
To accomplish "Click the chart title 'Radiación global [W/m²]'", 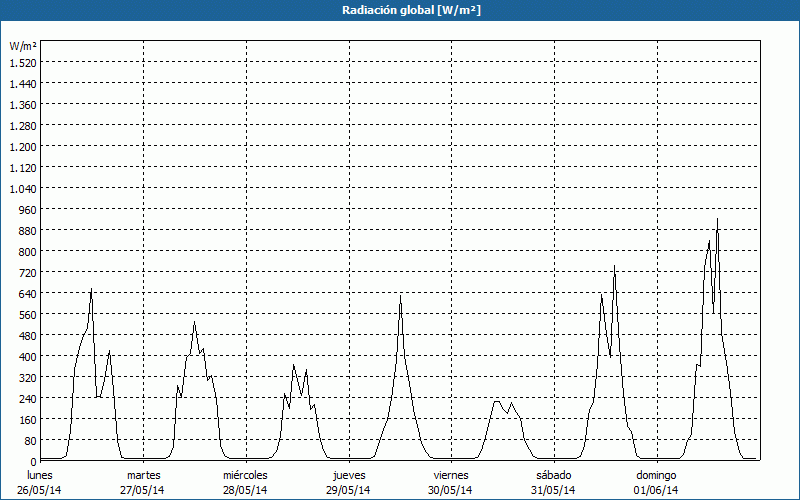I will 399,10.
